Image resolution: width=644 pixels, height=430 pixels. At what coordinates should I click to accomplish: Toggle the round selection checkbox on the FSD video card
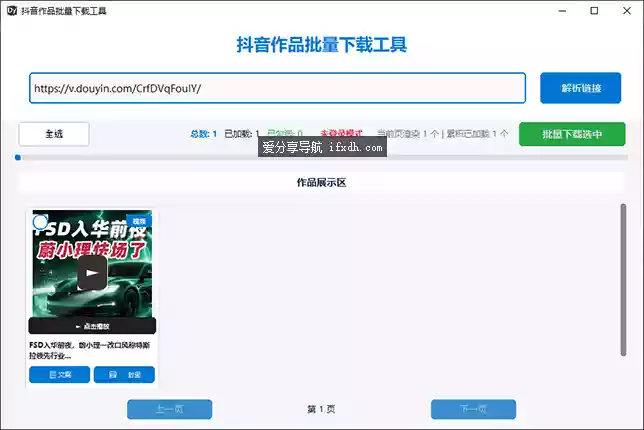pos(40,222)
